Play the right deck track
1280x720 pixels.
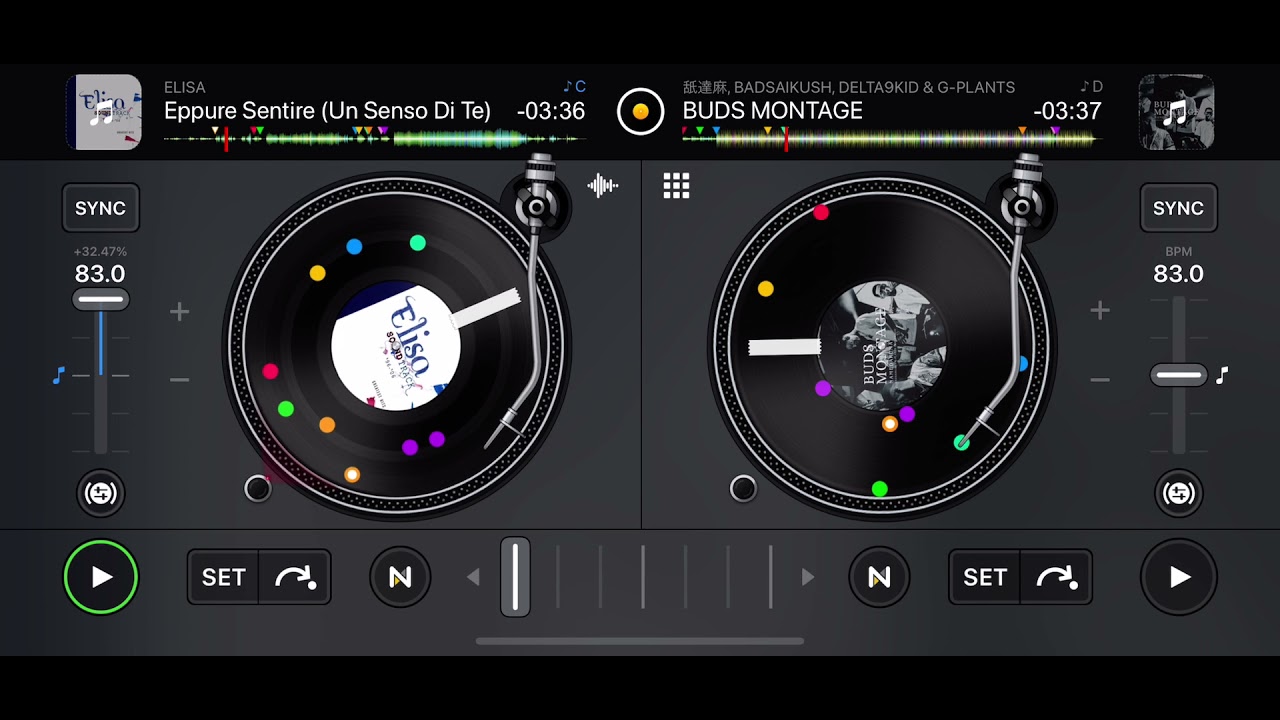coord(1179,577)
